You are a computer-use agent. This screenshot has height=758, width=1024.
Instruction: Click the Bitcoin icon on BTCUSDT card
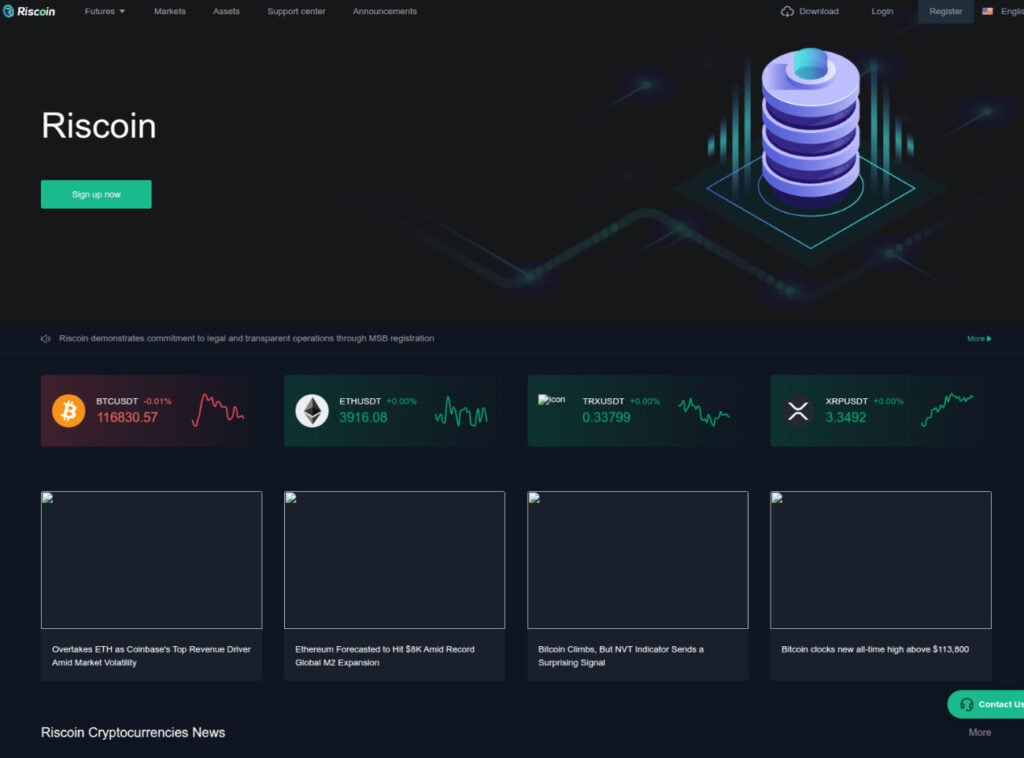(67, 411)
